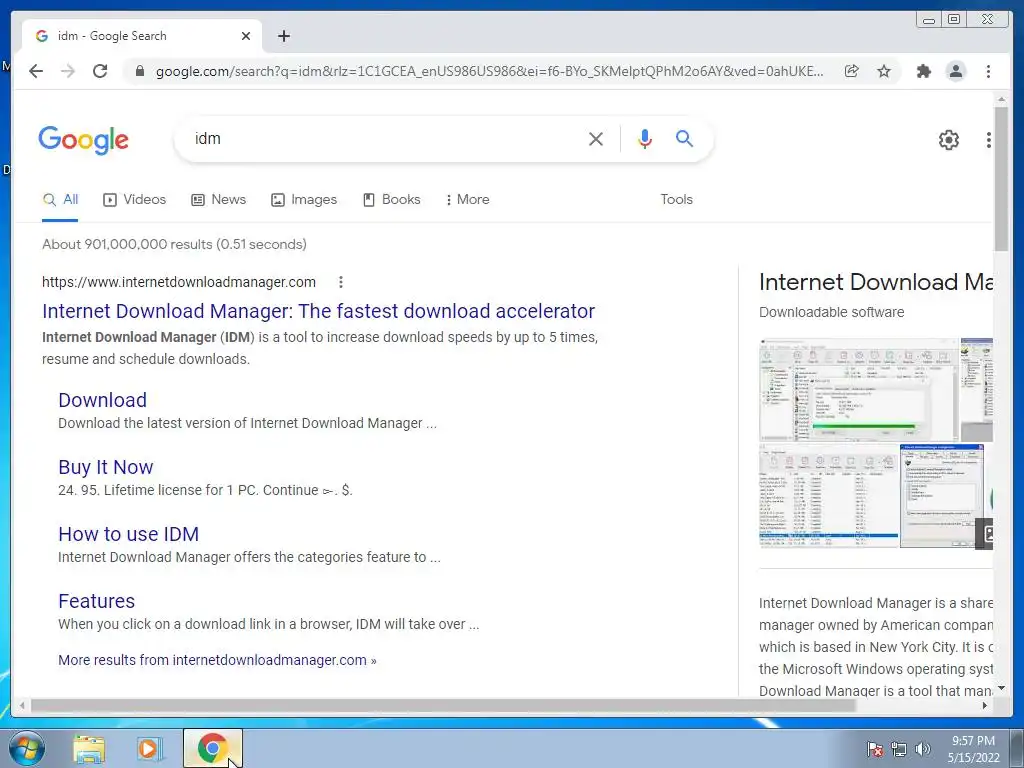Click inside the idm search box

click(385, 138)
